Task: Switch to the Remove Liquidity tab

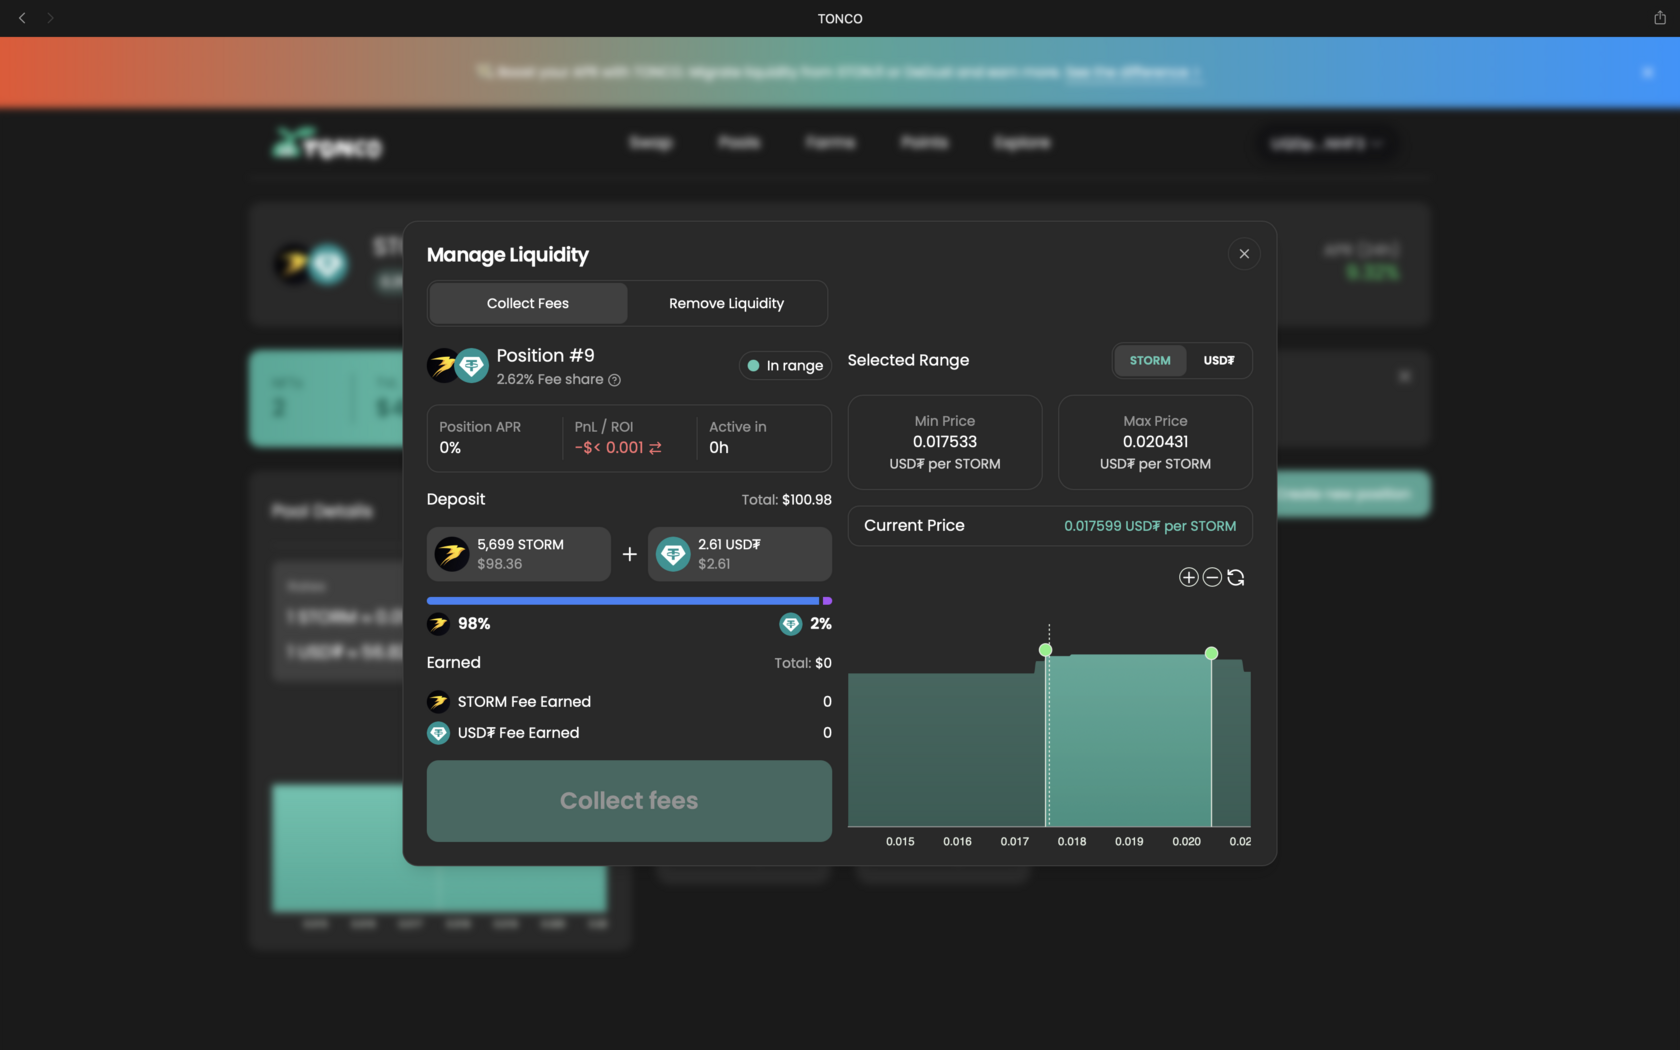Action: click(727, 303)
